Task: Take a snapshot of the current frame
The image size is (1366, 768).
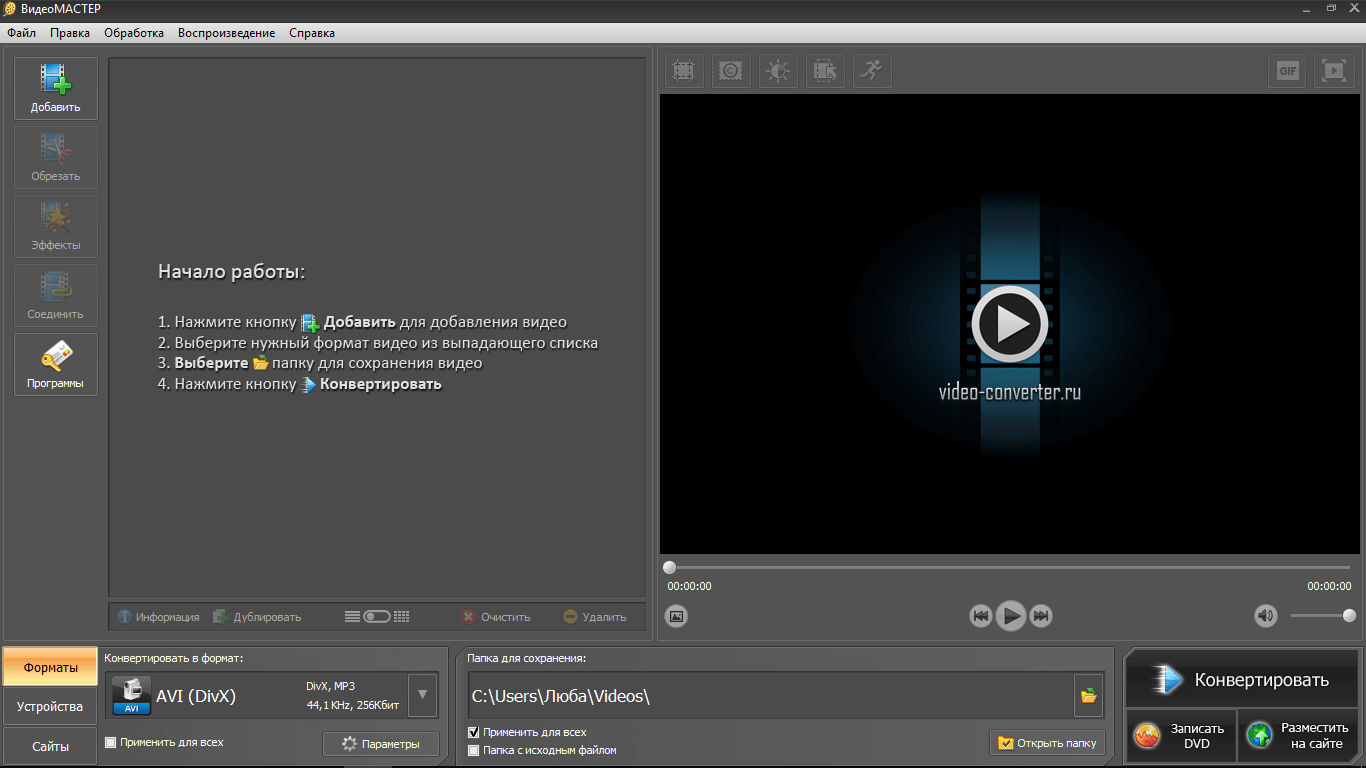Action: 676,616
